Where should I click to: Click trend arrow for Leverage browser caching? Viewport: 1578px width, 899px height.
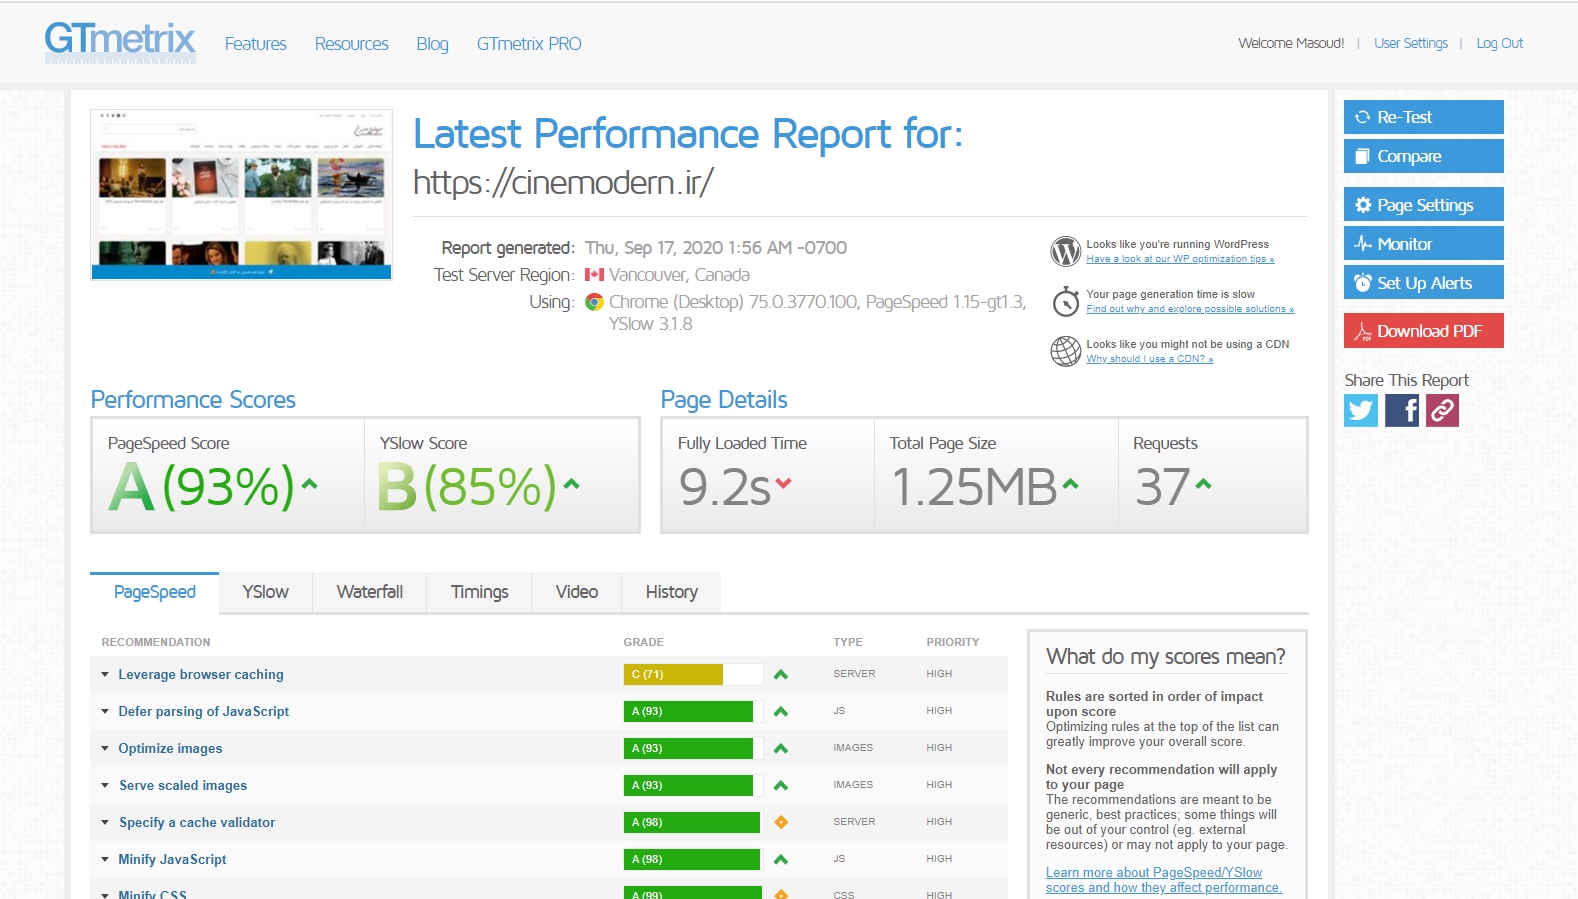point(781,675)
